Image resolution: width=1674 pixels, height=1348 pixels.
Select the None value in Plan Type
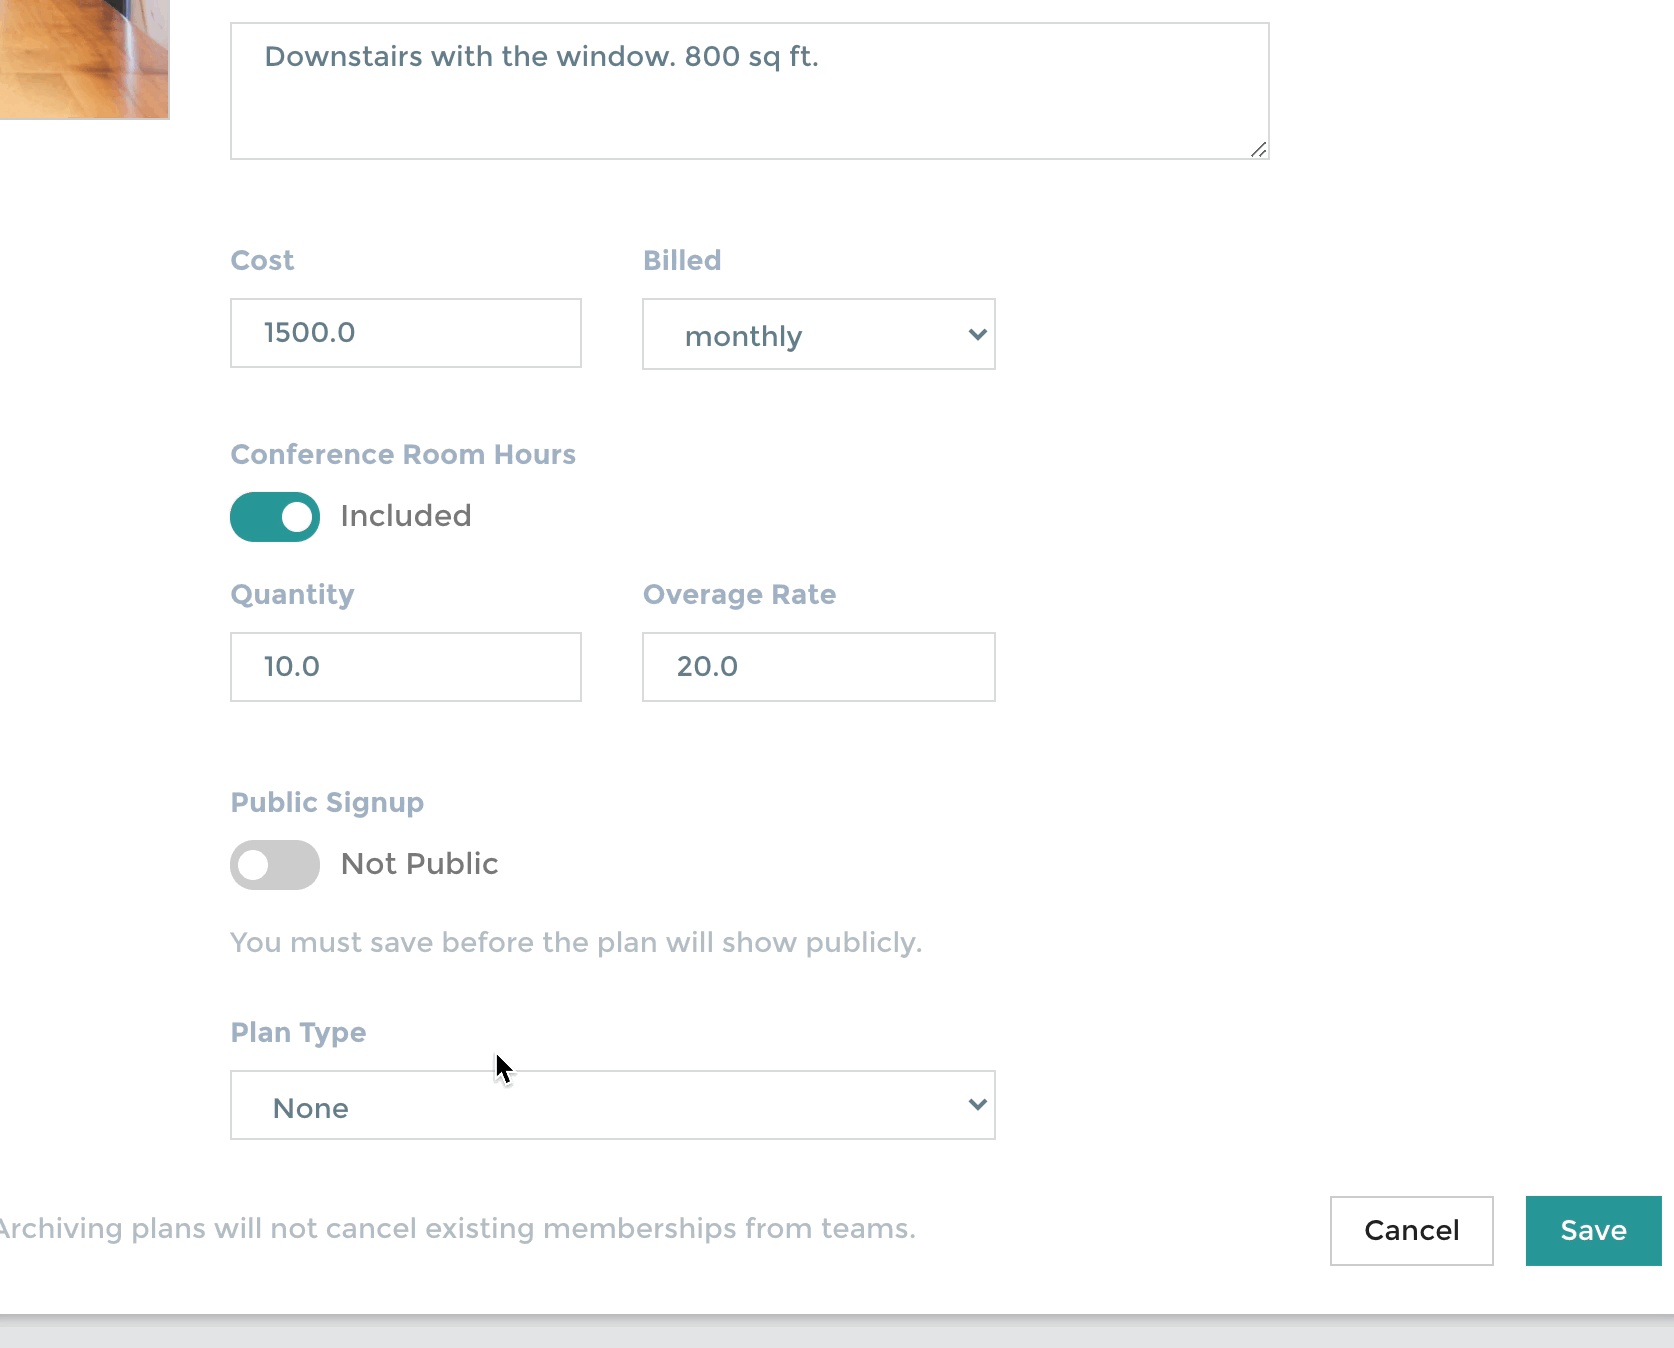click(311, 1107)
